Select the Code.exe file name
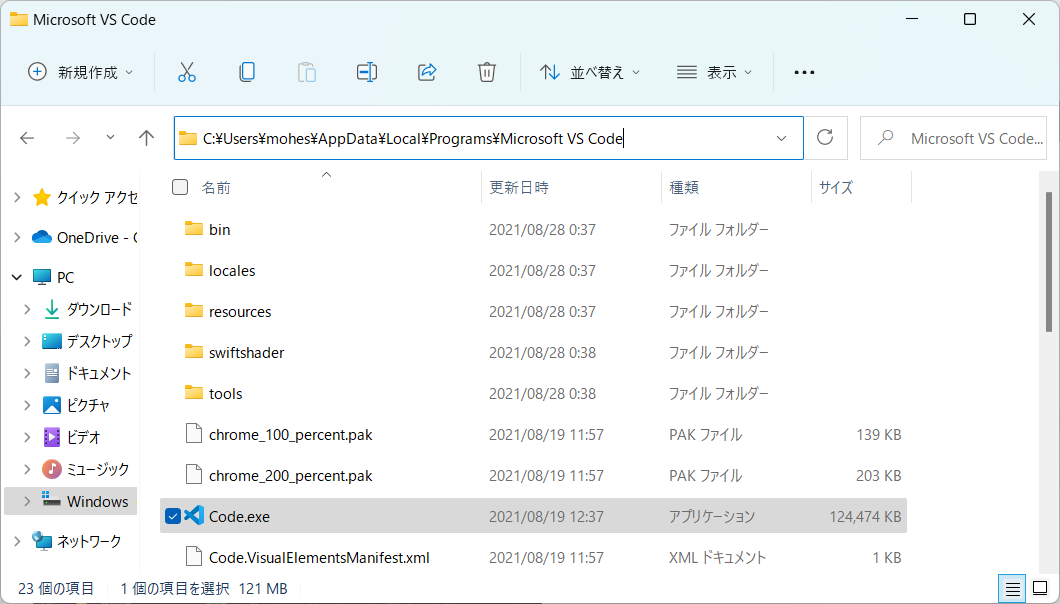Image resolution: width=1060 pixels, height=604 pixels. coord(239,517)
